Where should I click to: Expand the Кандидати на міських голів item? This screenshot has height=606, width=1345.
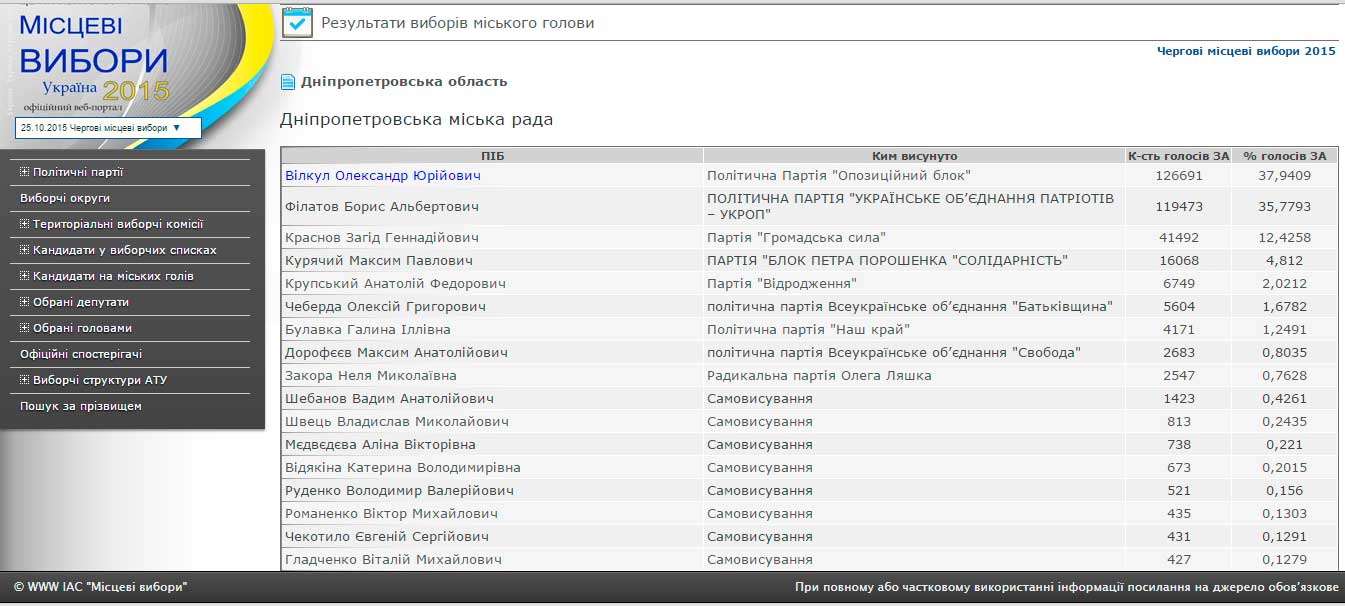tap(25, 276)
